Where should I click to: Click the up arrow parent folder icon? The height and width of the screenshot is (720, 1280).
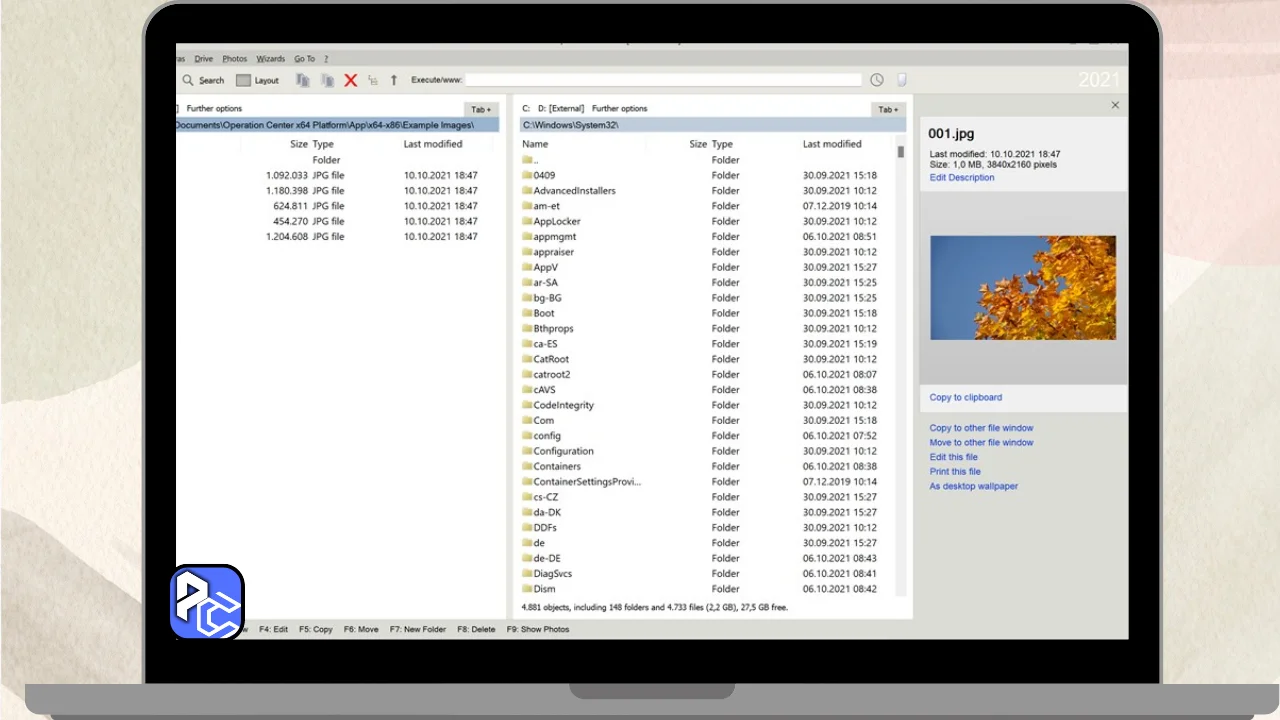point(393,80)
